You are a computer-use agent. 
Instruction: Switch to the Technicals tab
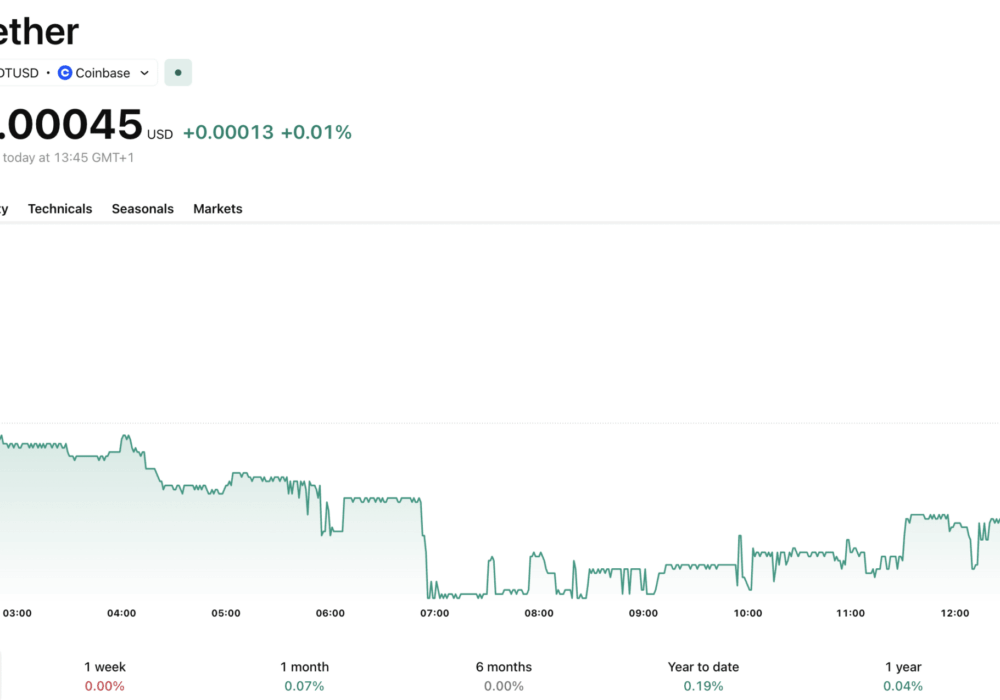[60, 209]
